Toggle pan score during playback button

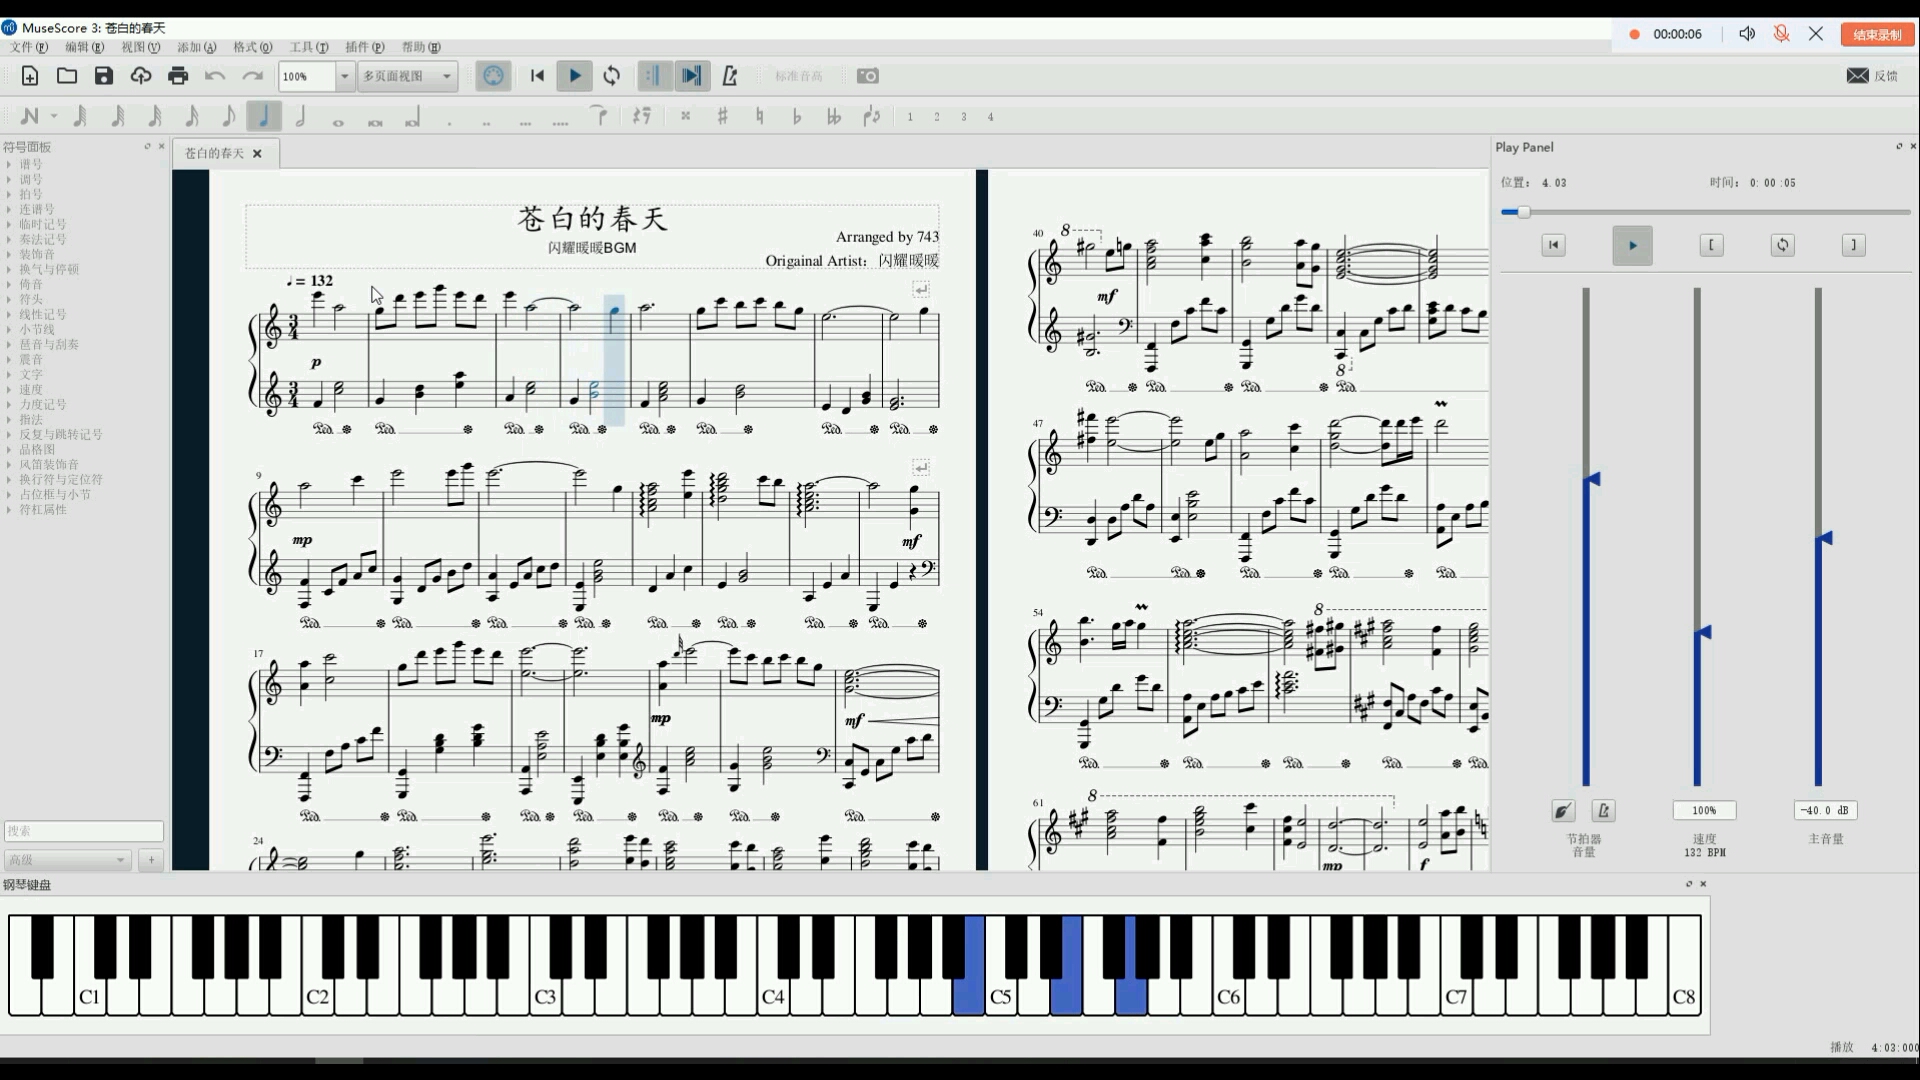pos(691,76)
